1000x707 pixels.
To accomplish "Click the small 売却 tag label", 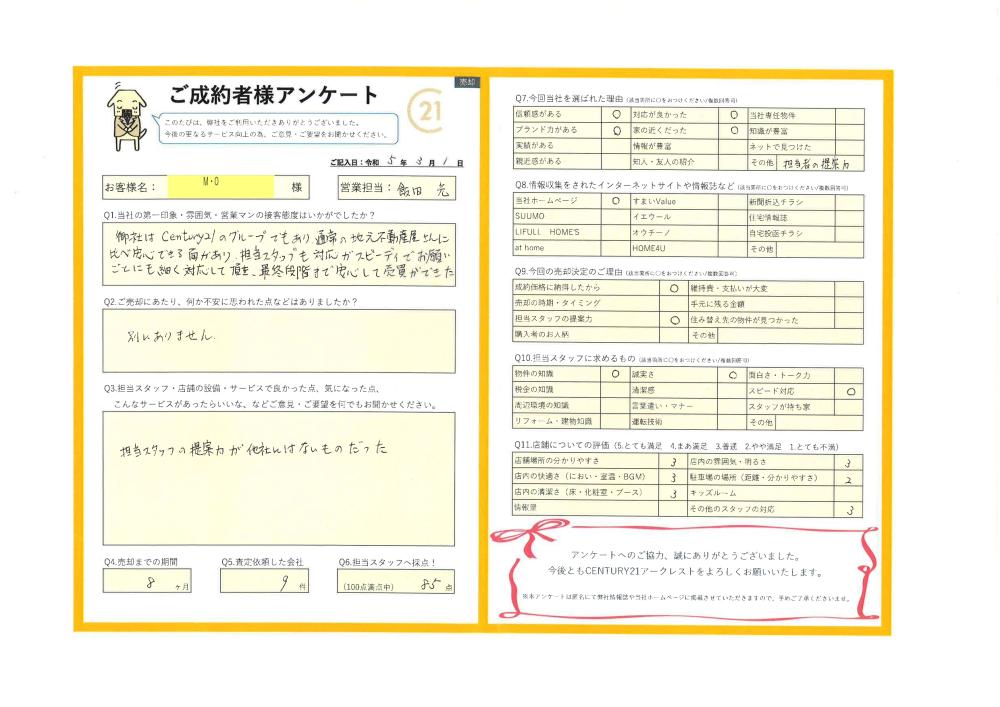I will tap(466, 82).
